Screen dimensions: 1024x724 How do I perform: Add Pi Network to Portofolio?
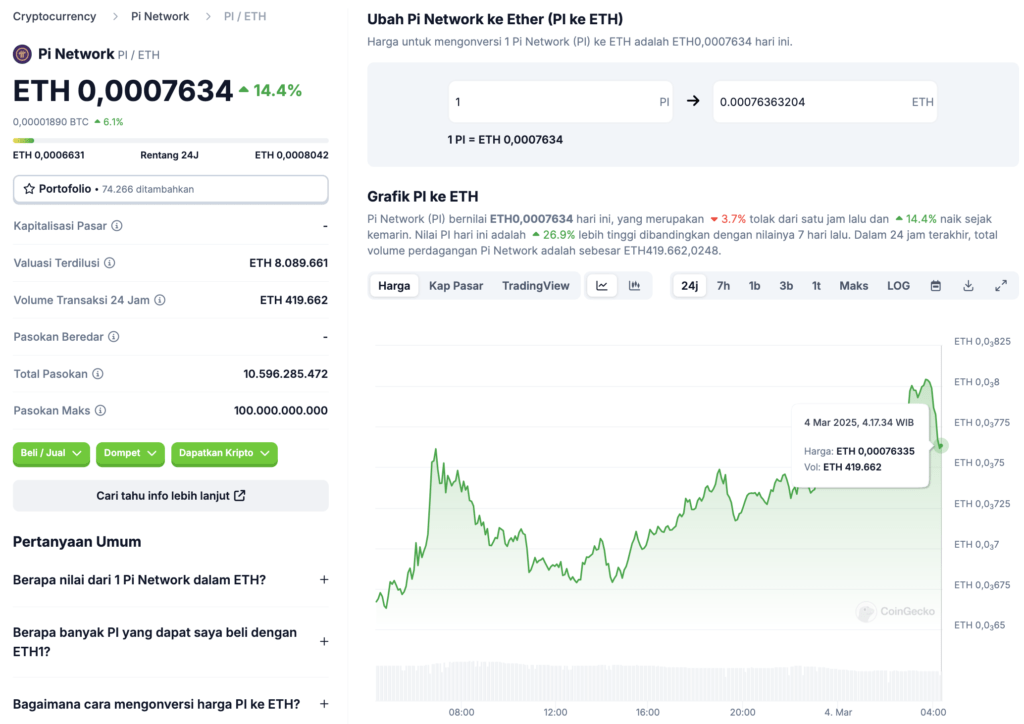pos(170,189)
